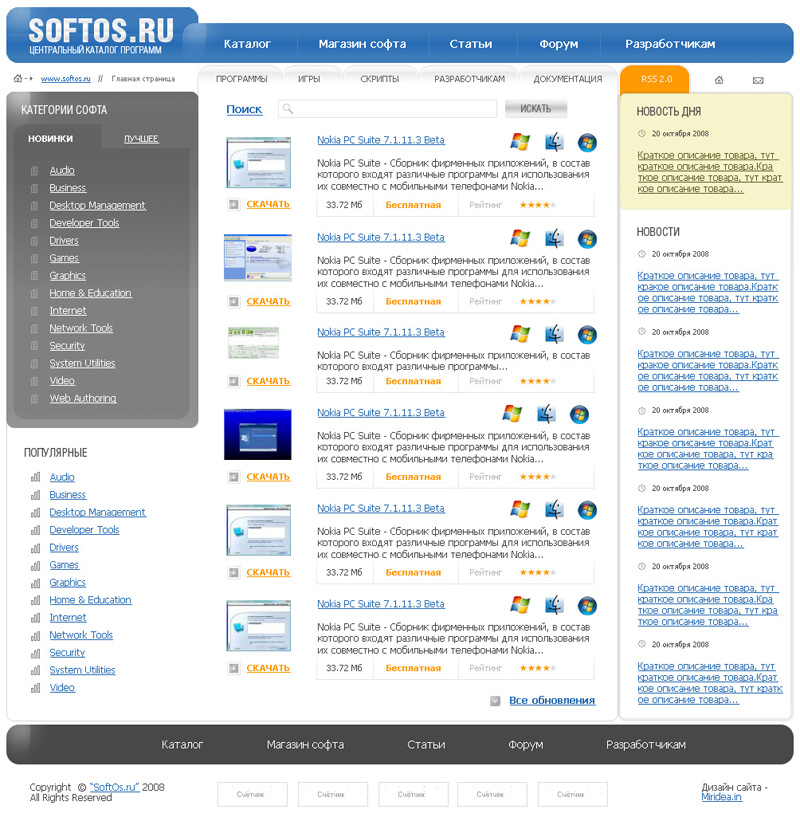Click first listing's screenshot thumbnail

point(259,162)
